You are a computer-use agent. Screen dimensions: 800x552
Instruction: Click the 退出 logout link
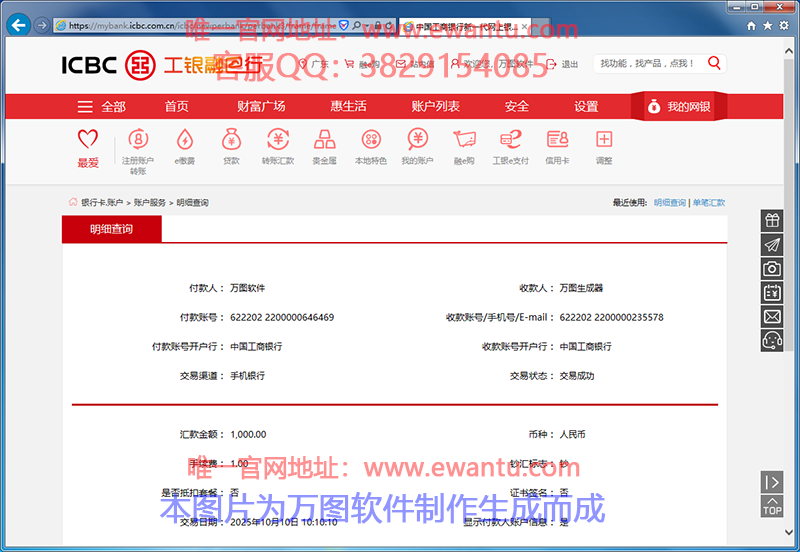point(562,64)
